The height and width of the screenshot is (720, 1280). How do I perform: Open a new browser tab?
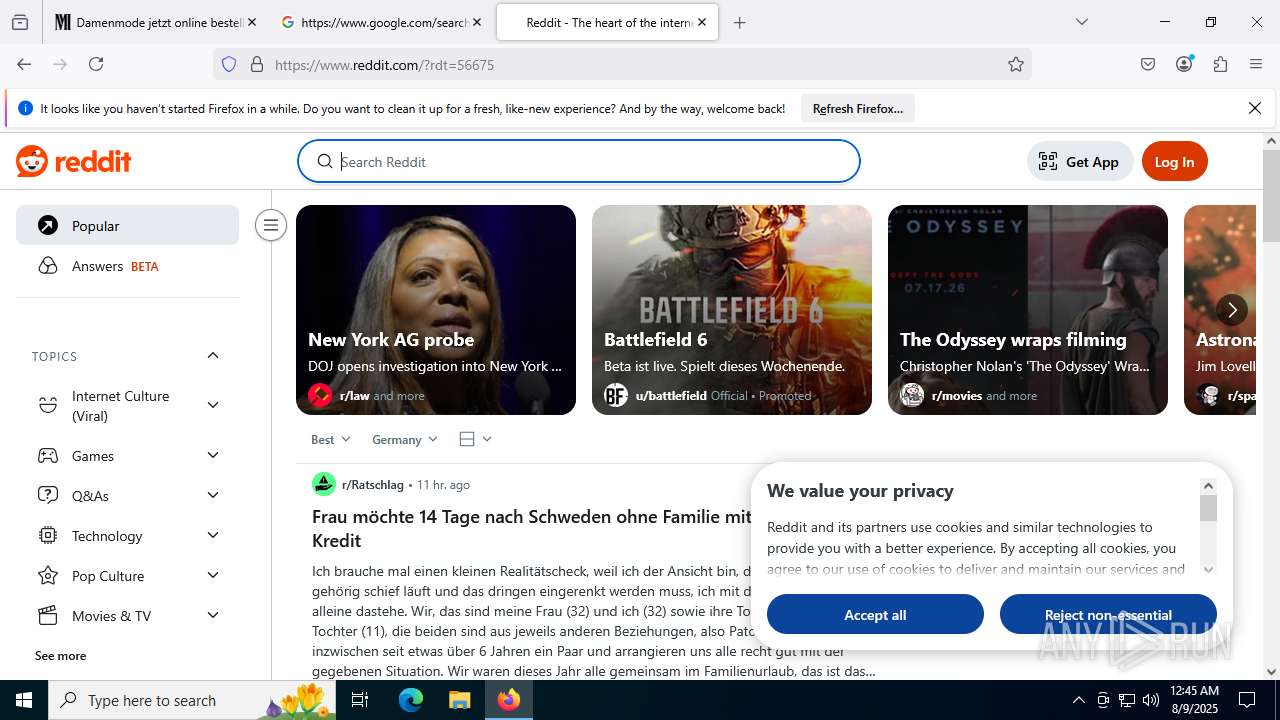click(x=740, y=22)
